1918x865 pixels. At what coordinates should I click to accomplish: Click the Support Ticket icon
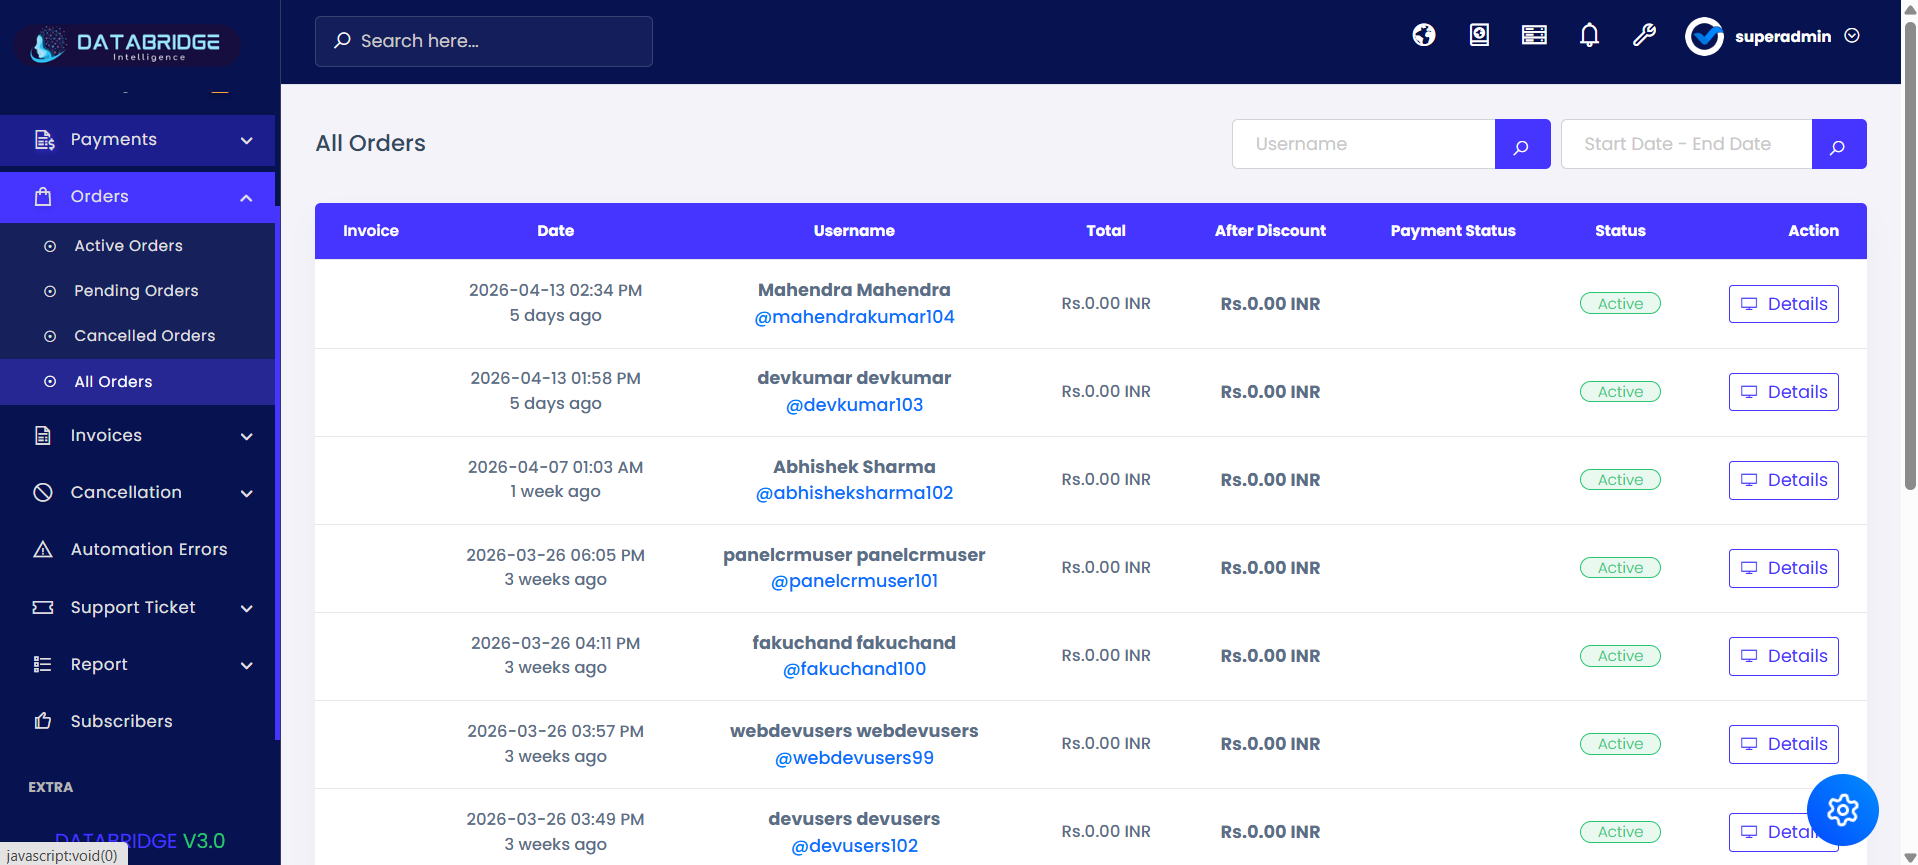point(43,607)
